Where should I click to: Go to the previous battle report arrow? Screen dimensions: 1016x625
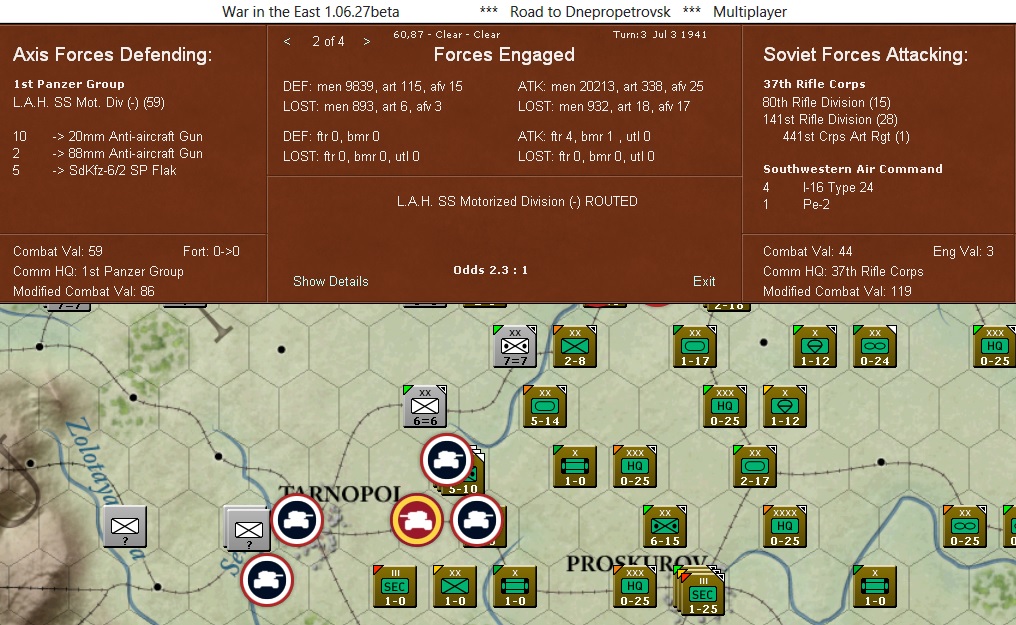point(287,41)
